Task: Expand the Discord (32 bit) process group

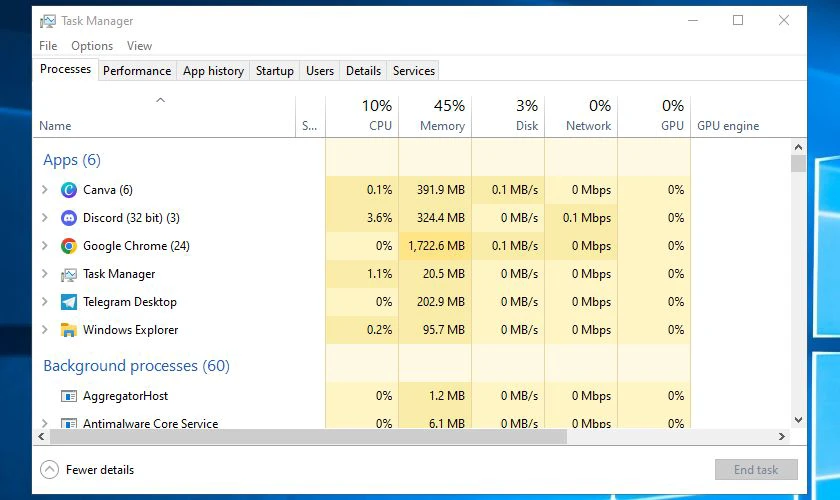Action: point(45,217)
